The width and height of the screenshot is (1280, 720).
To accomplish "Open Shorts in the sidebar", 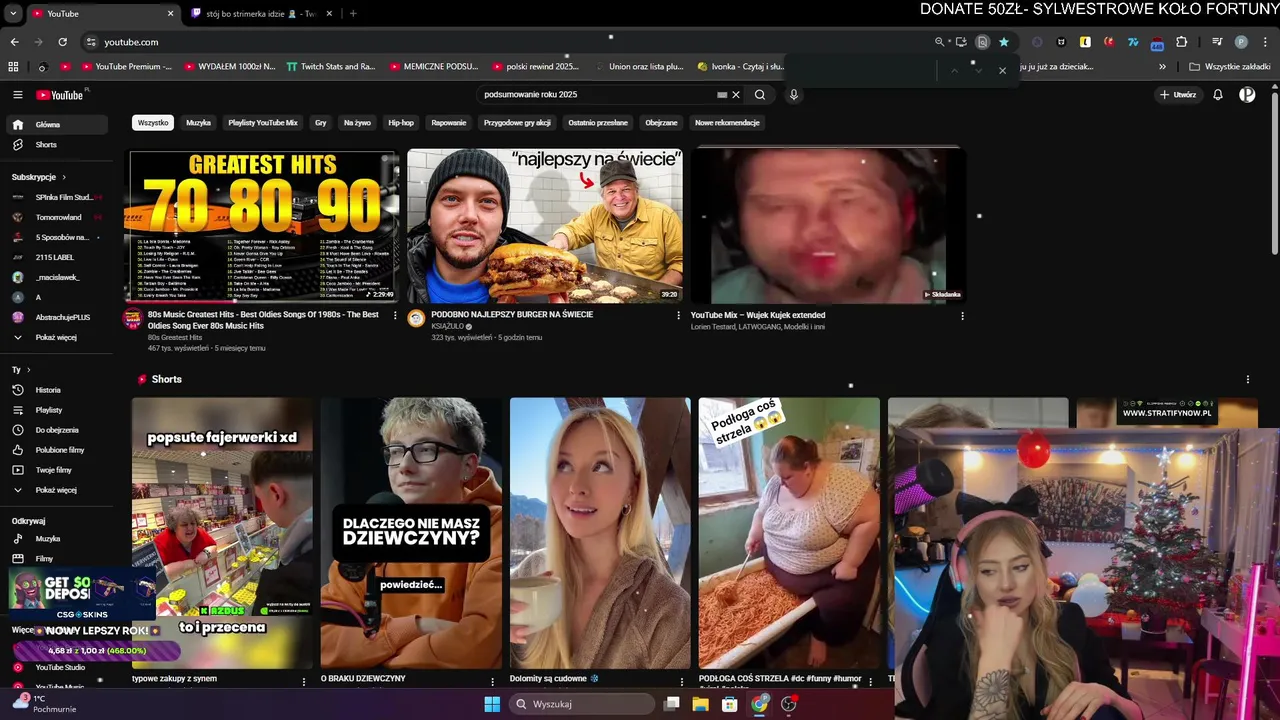I will pos(46,145).
